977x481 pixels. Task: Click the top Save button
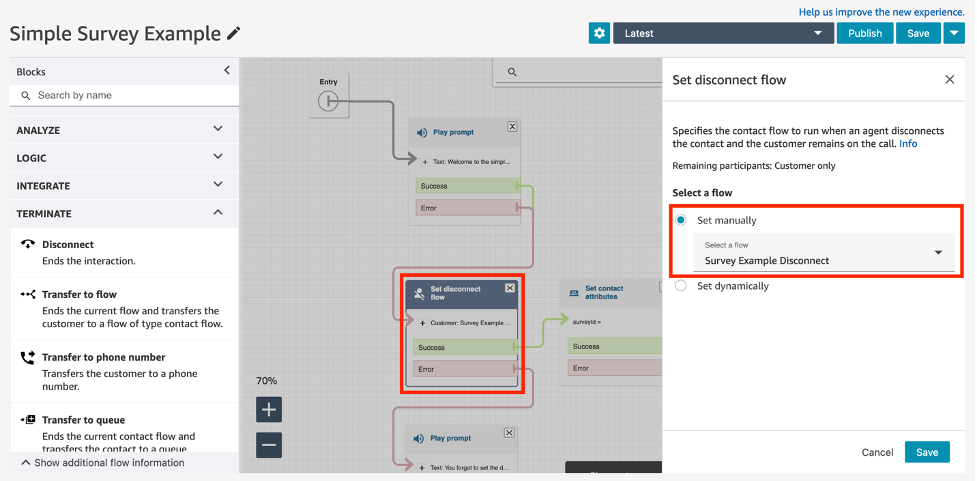tap(918, 34)
